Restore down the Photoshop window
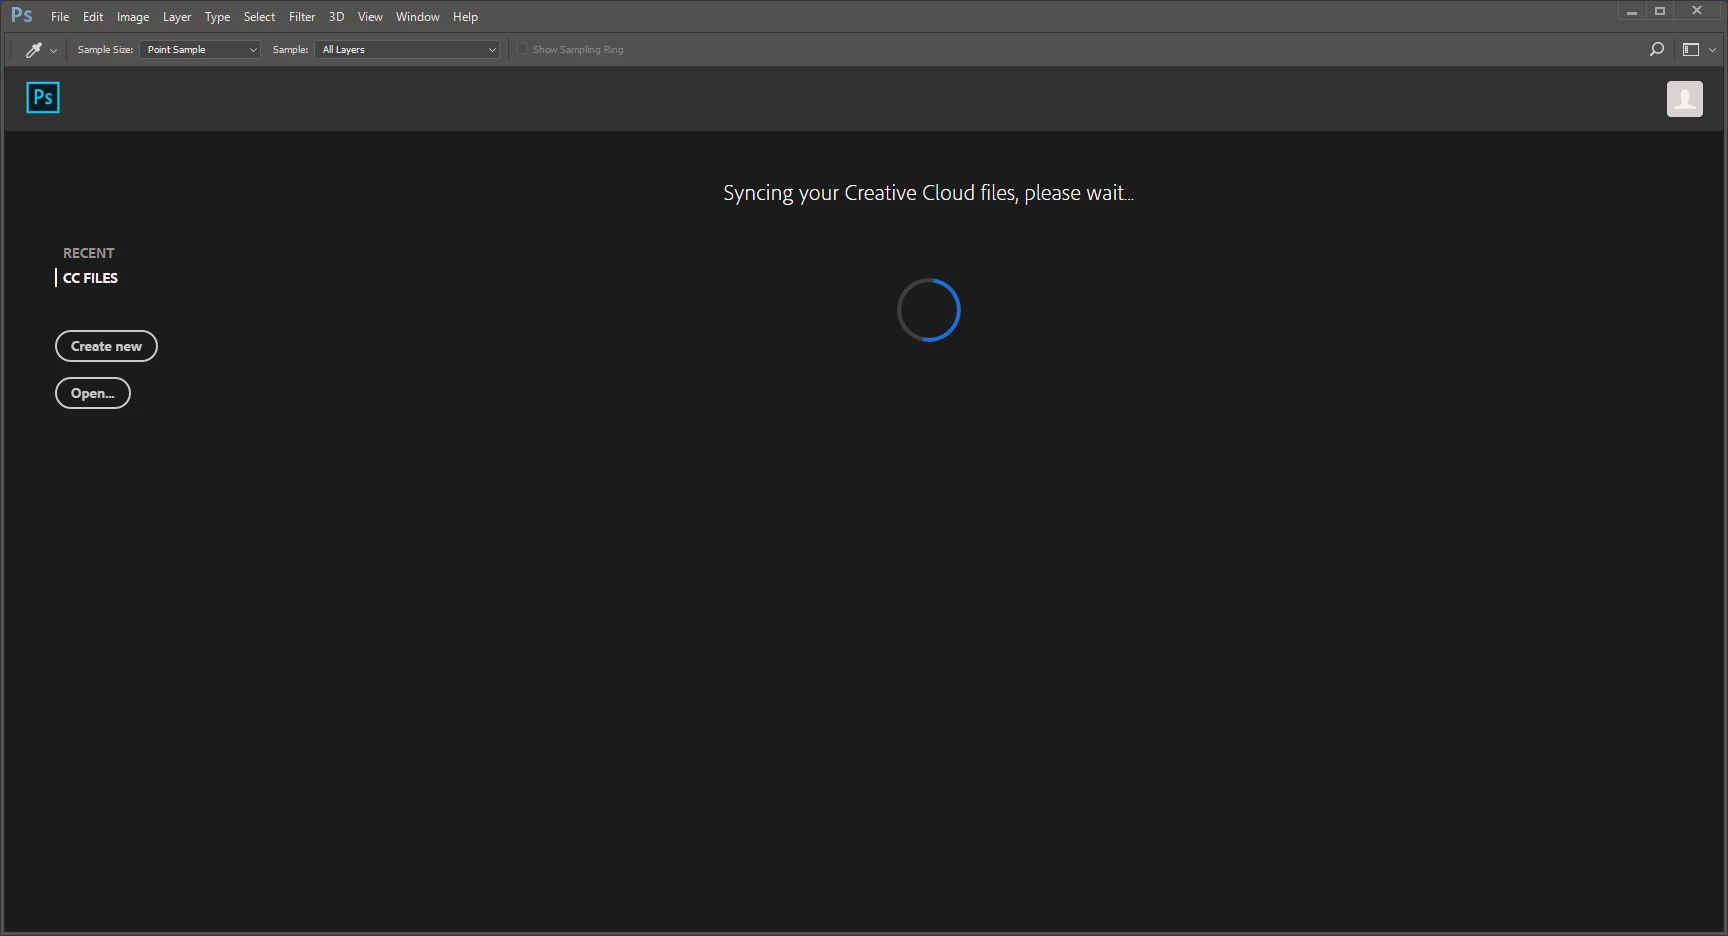This screenshot has height=936, width=1728. pos(1660,11)
